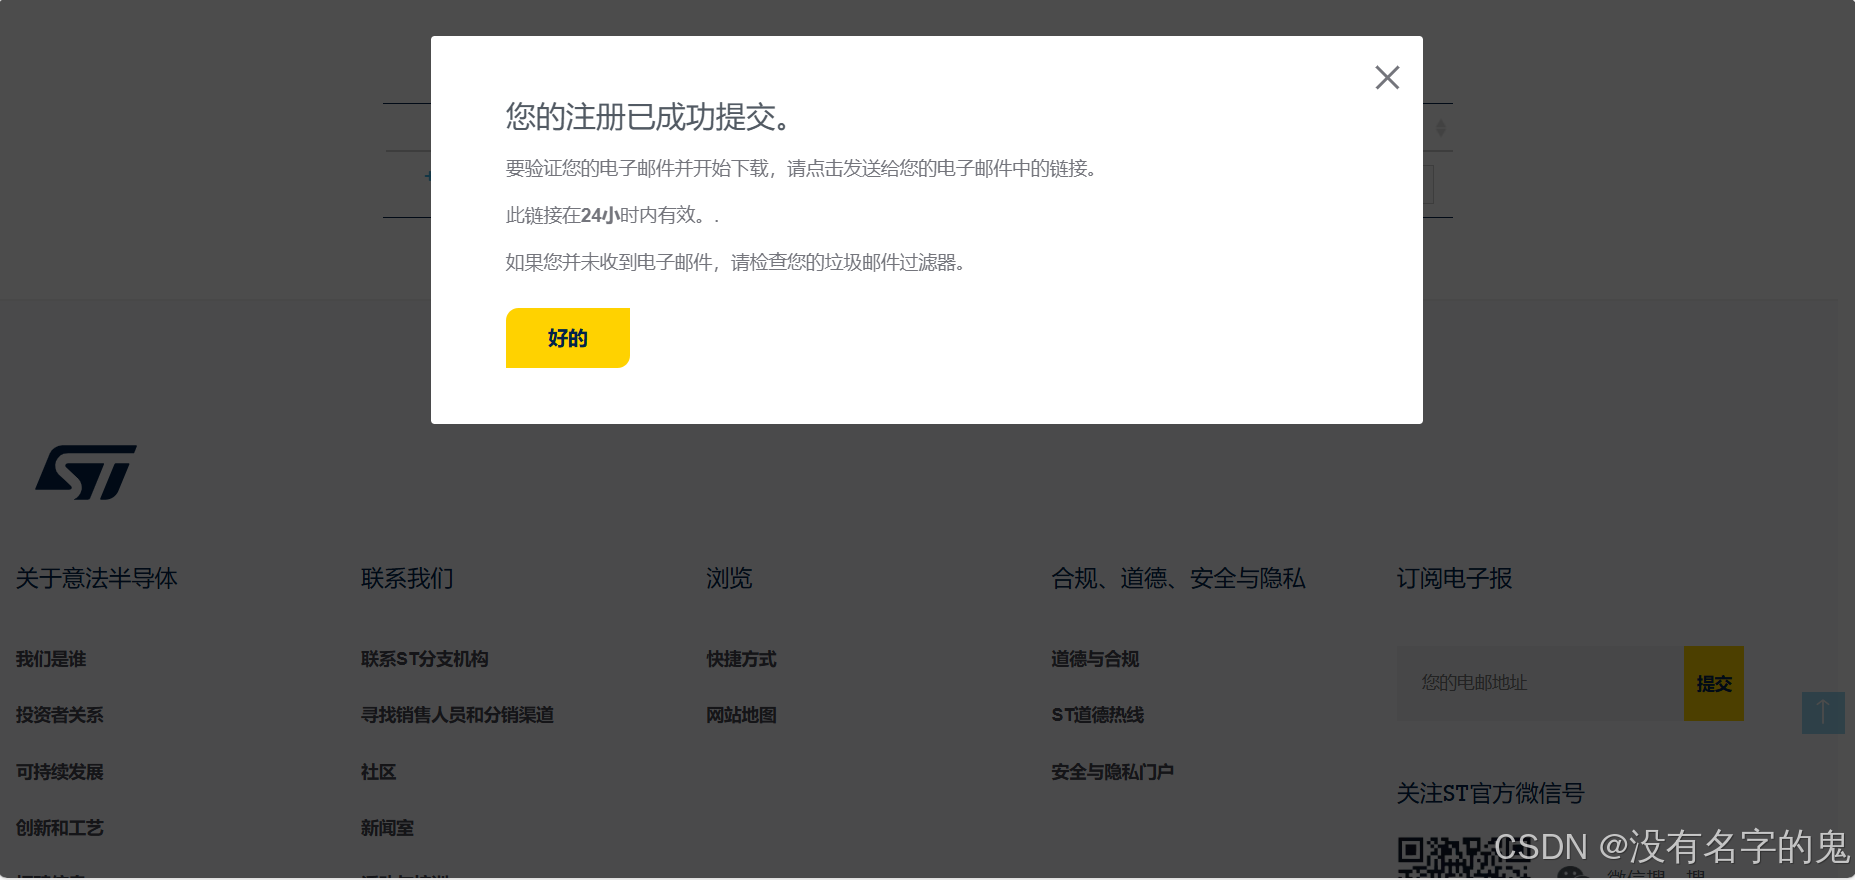
Task: Click the 您的注册已成功提交 dialog title
Action: click(x=650, y=117)
